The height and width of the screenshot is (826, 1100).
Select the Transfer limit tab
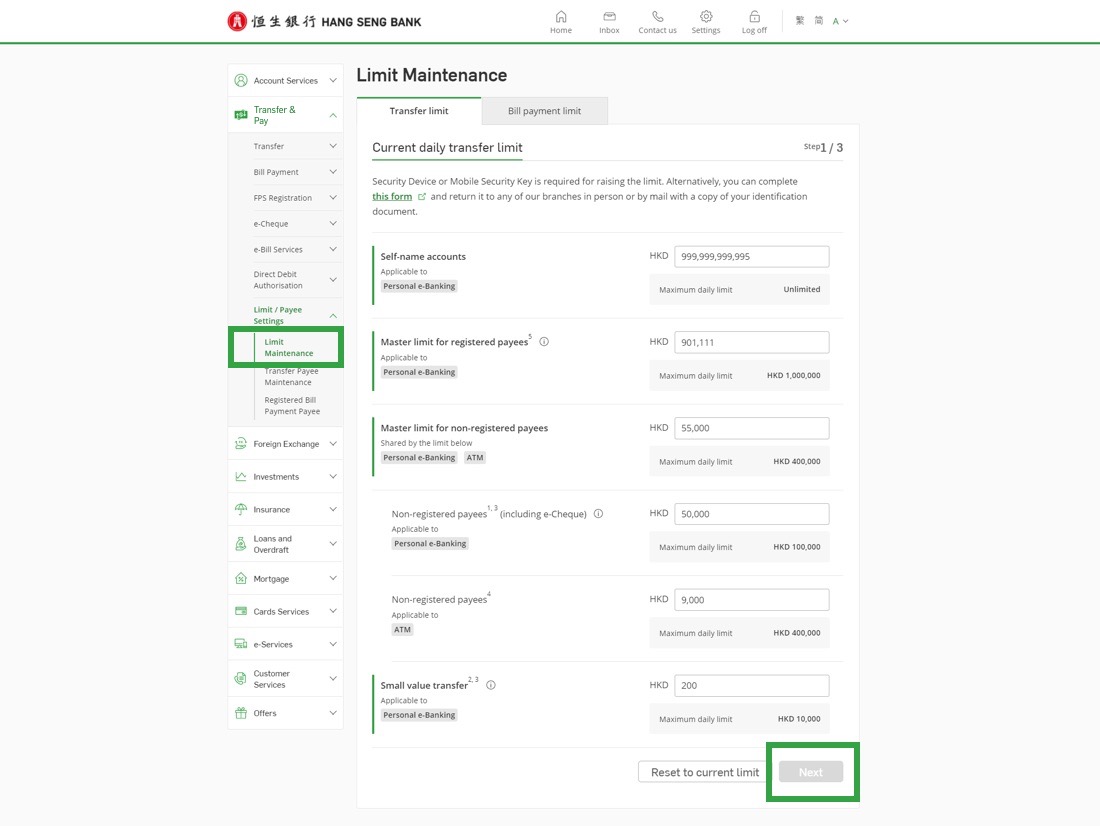click(419, 111)
